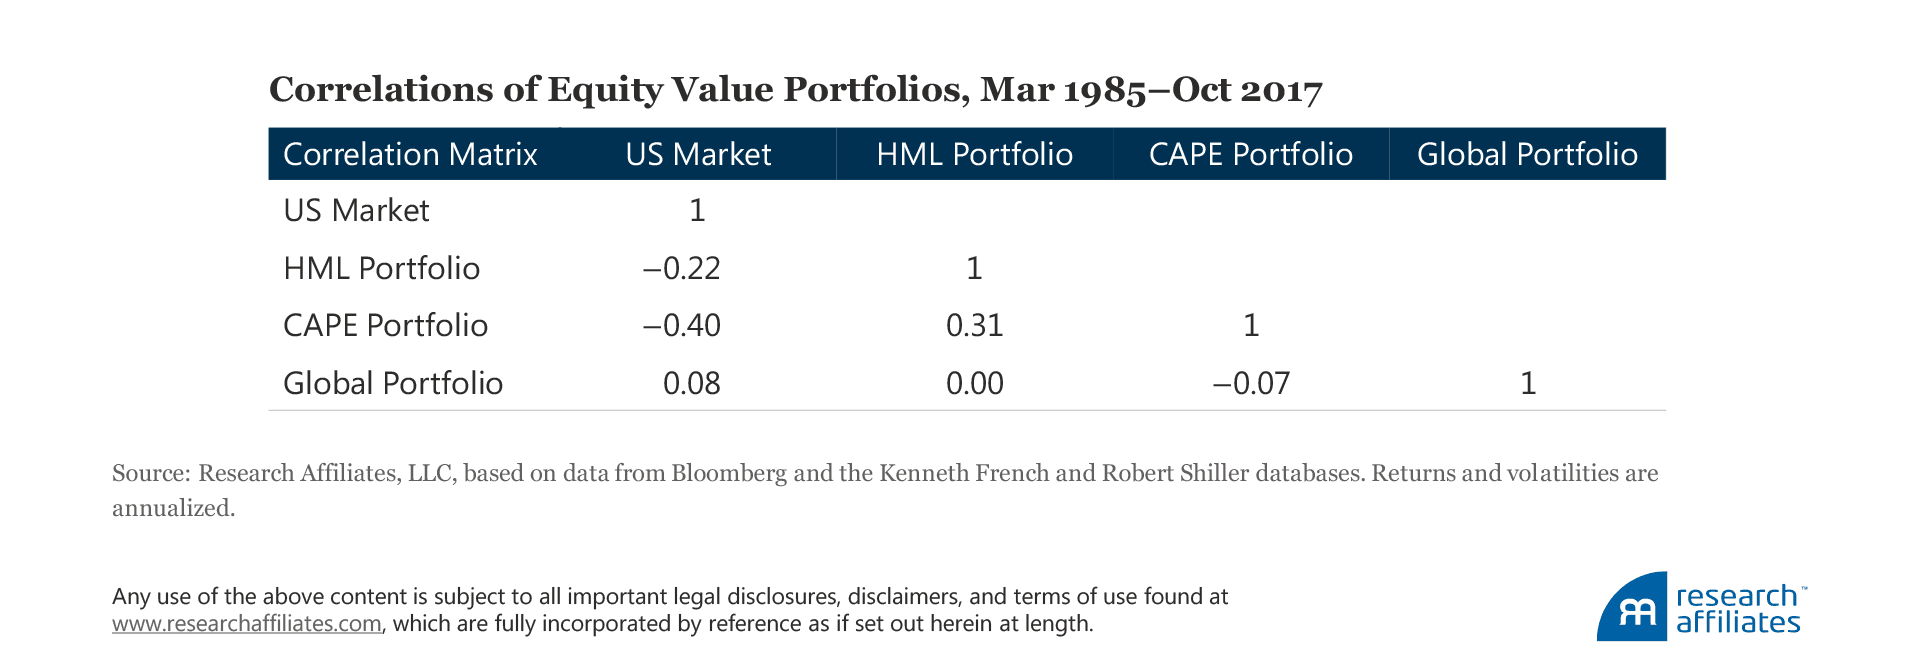This screenshot has width=1920, height=670.
Task: Select the CAPE Portfolio column header
Action: pyautogui.click(x=1250, y=154)
